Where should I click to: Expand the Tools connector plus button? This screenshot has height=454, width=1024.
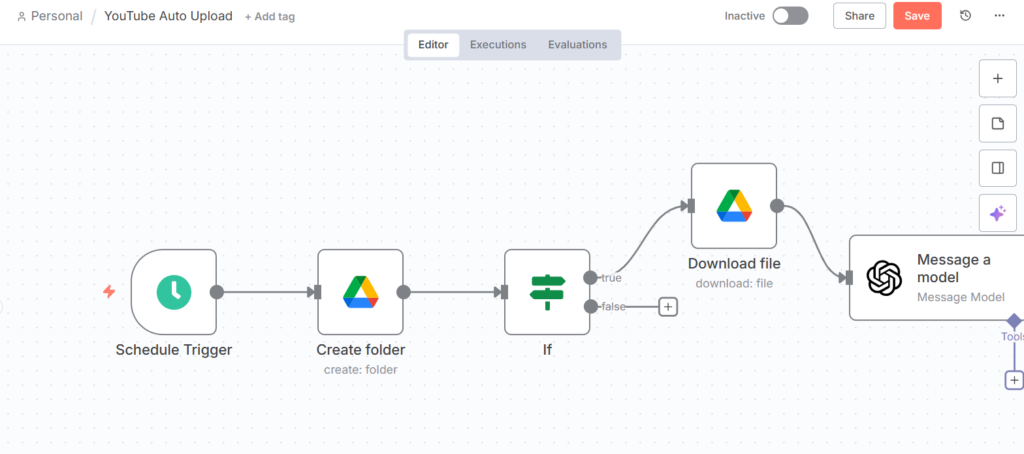pos(1014,380)
